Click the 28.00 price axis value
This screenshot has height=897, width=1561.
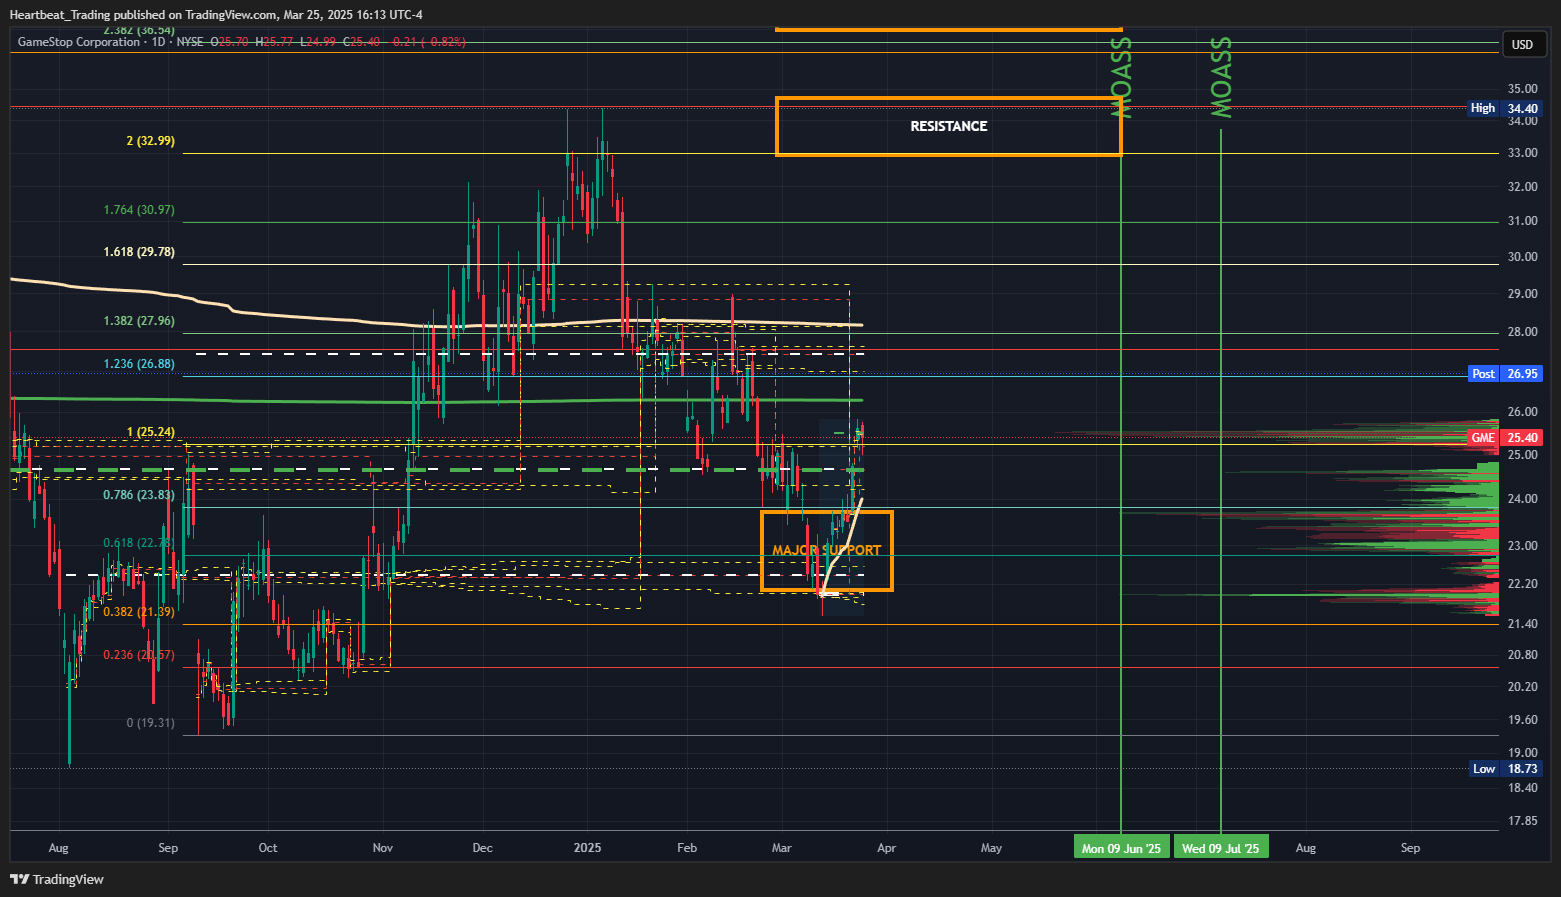click(x=1523, y=332)
